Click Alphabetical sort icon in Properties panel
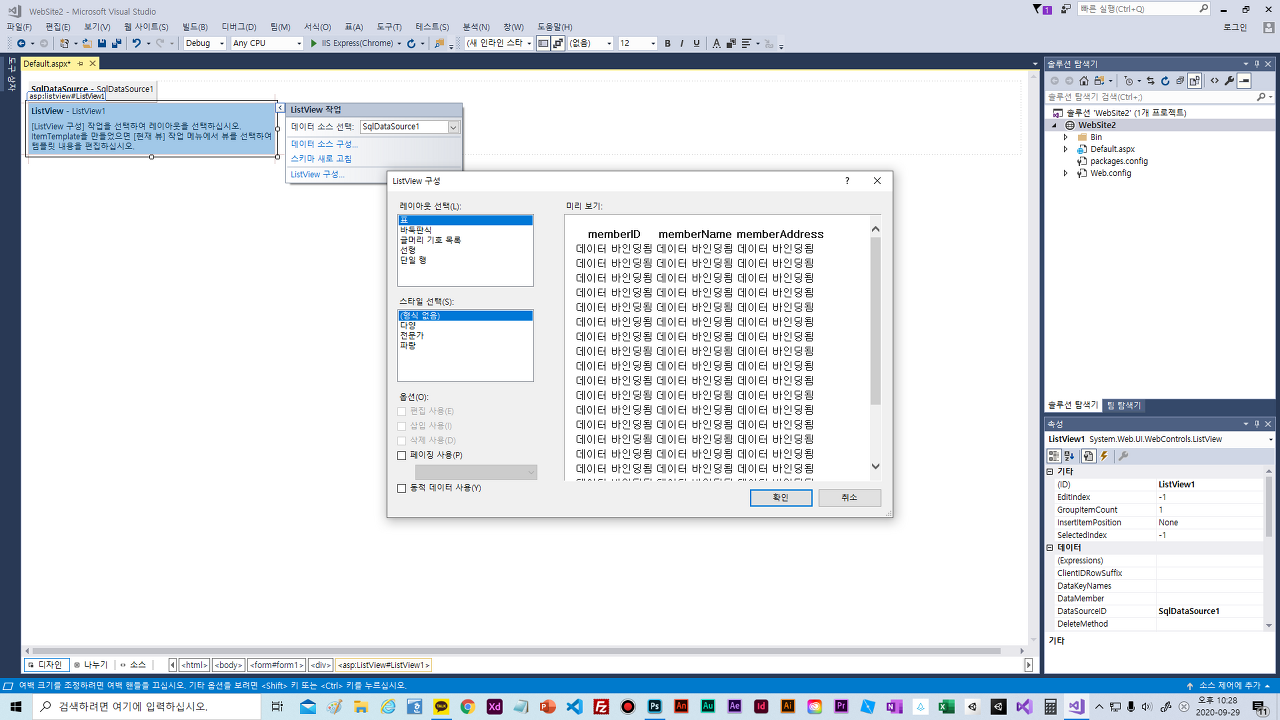1280x720 pixels. coord(1068,456)
